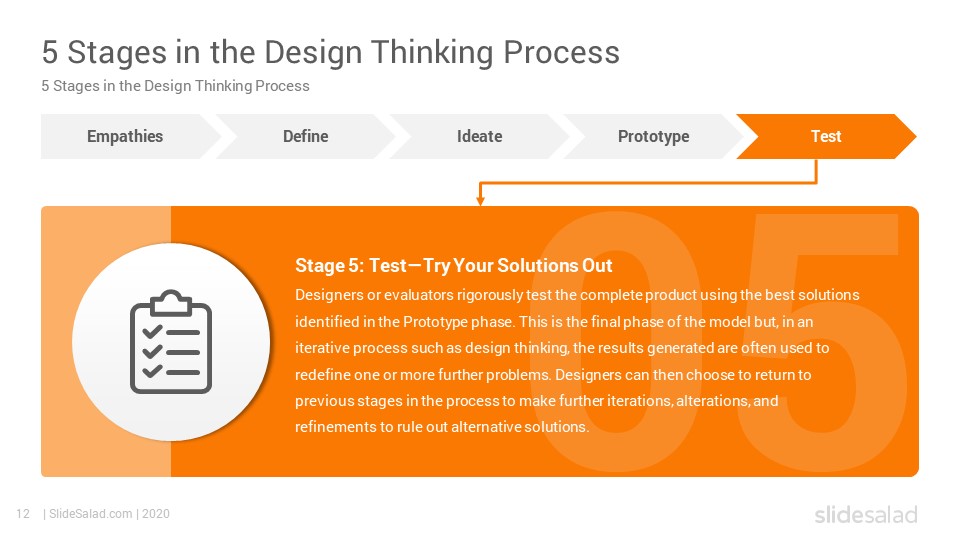
Task: Click the subtitle under the main title
Action: 175,86
